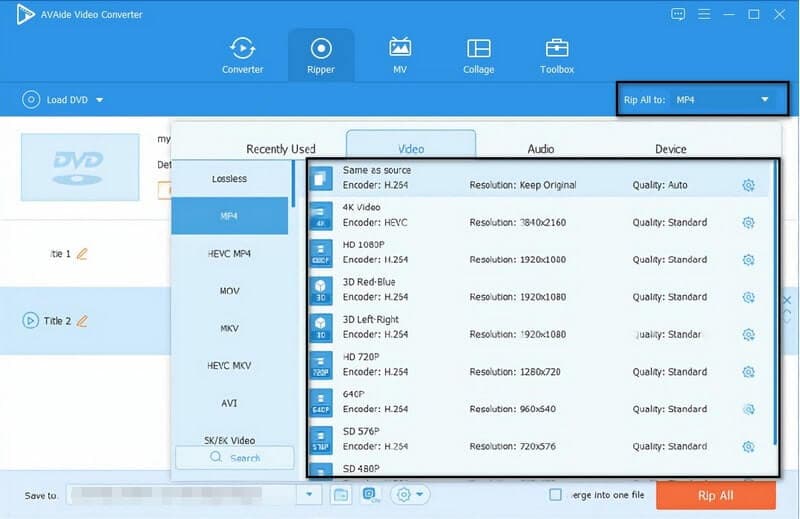Open settings gear for 4K Video preset
Image resolution: width=800 pixels, height=519 pixels.
(x=748, y=223)
